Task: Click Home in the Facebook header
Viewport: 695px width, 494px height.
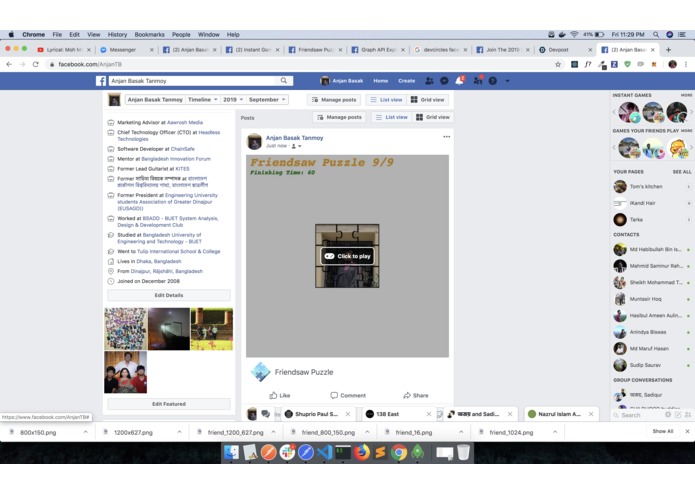Action: coord(380,81)
